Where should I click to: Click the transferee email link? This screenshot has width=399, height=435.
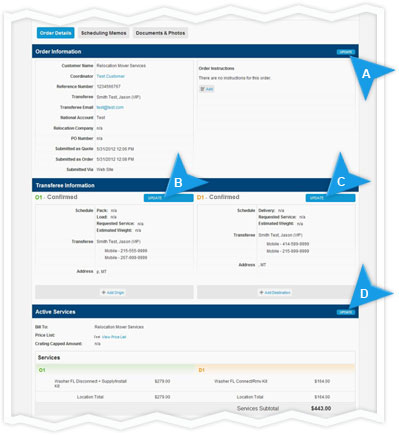click(x=110, y=107)
